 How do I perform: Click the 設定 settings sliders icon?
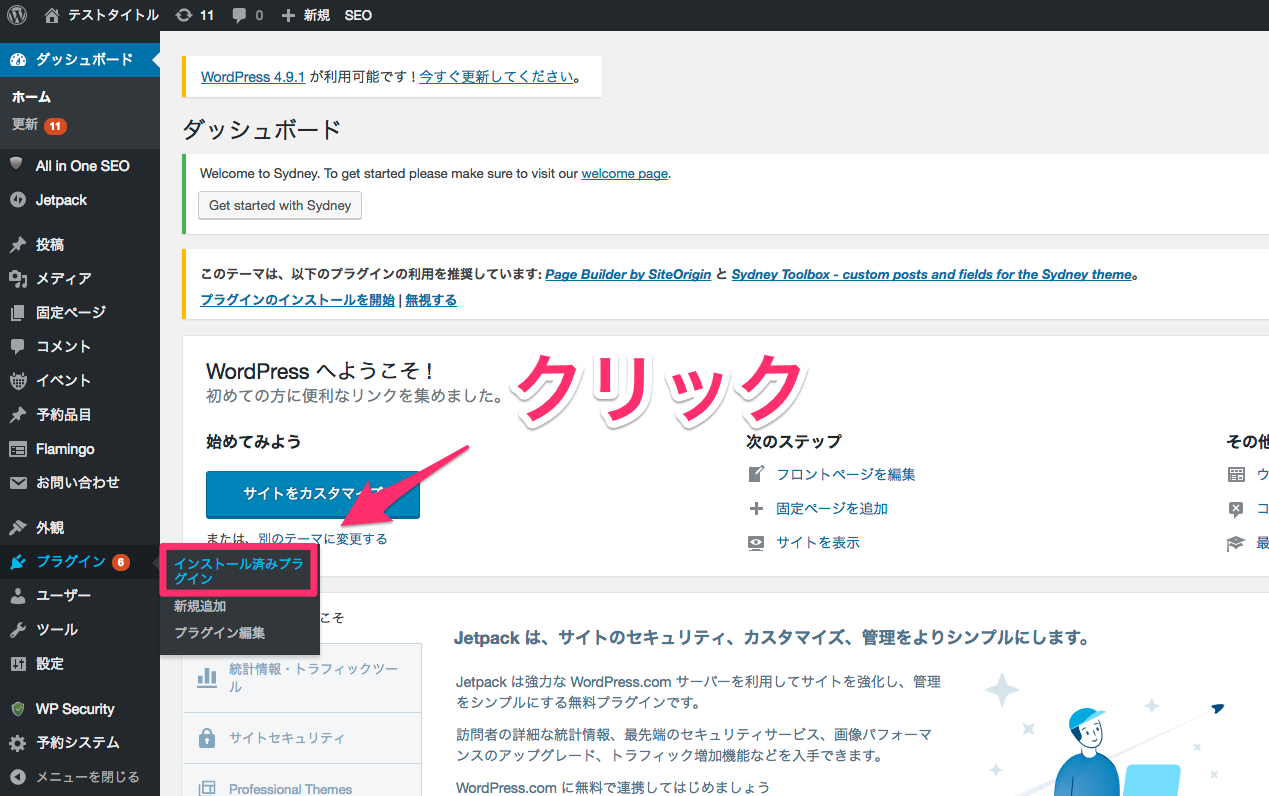pyautogui.click(x=17, y=664)
